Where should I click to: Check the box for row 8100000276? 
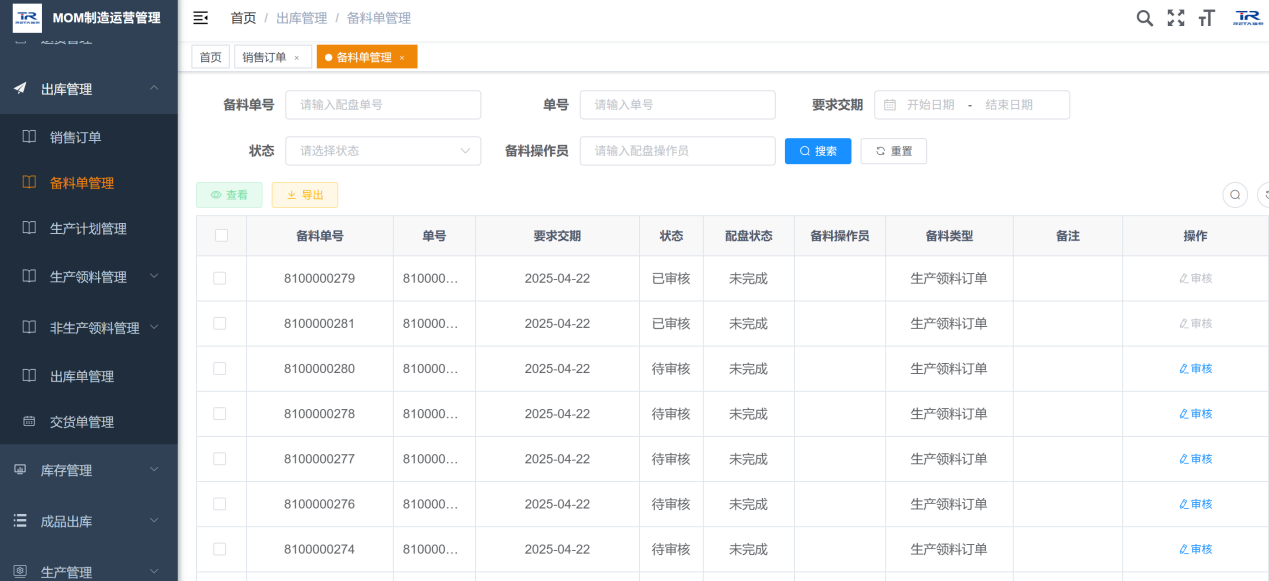click(x=220, y=503)
